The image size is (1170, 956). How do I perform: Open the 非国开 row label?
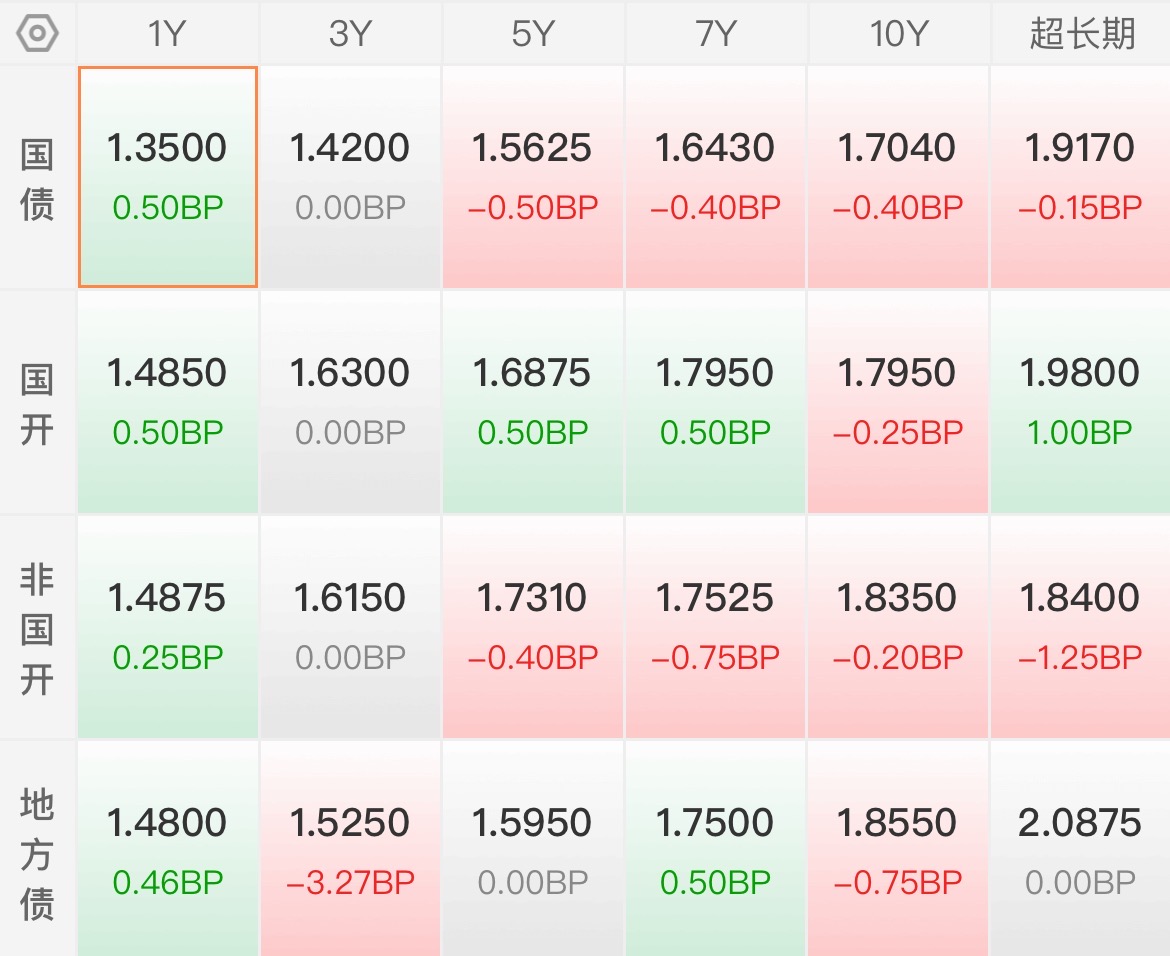37,628
